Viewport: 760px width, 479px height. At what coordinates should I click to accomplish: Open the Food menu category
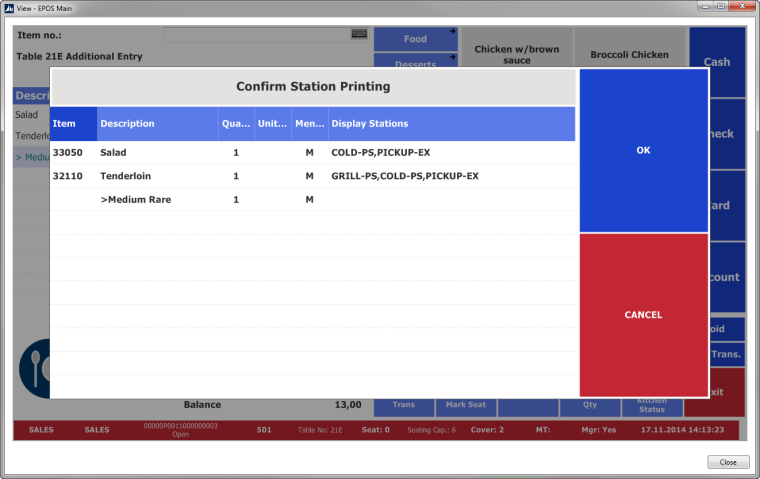click(415, 39)
